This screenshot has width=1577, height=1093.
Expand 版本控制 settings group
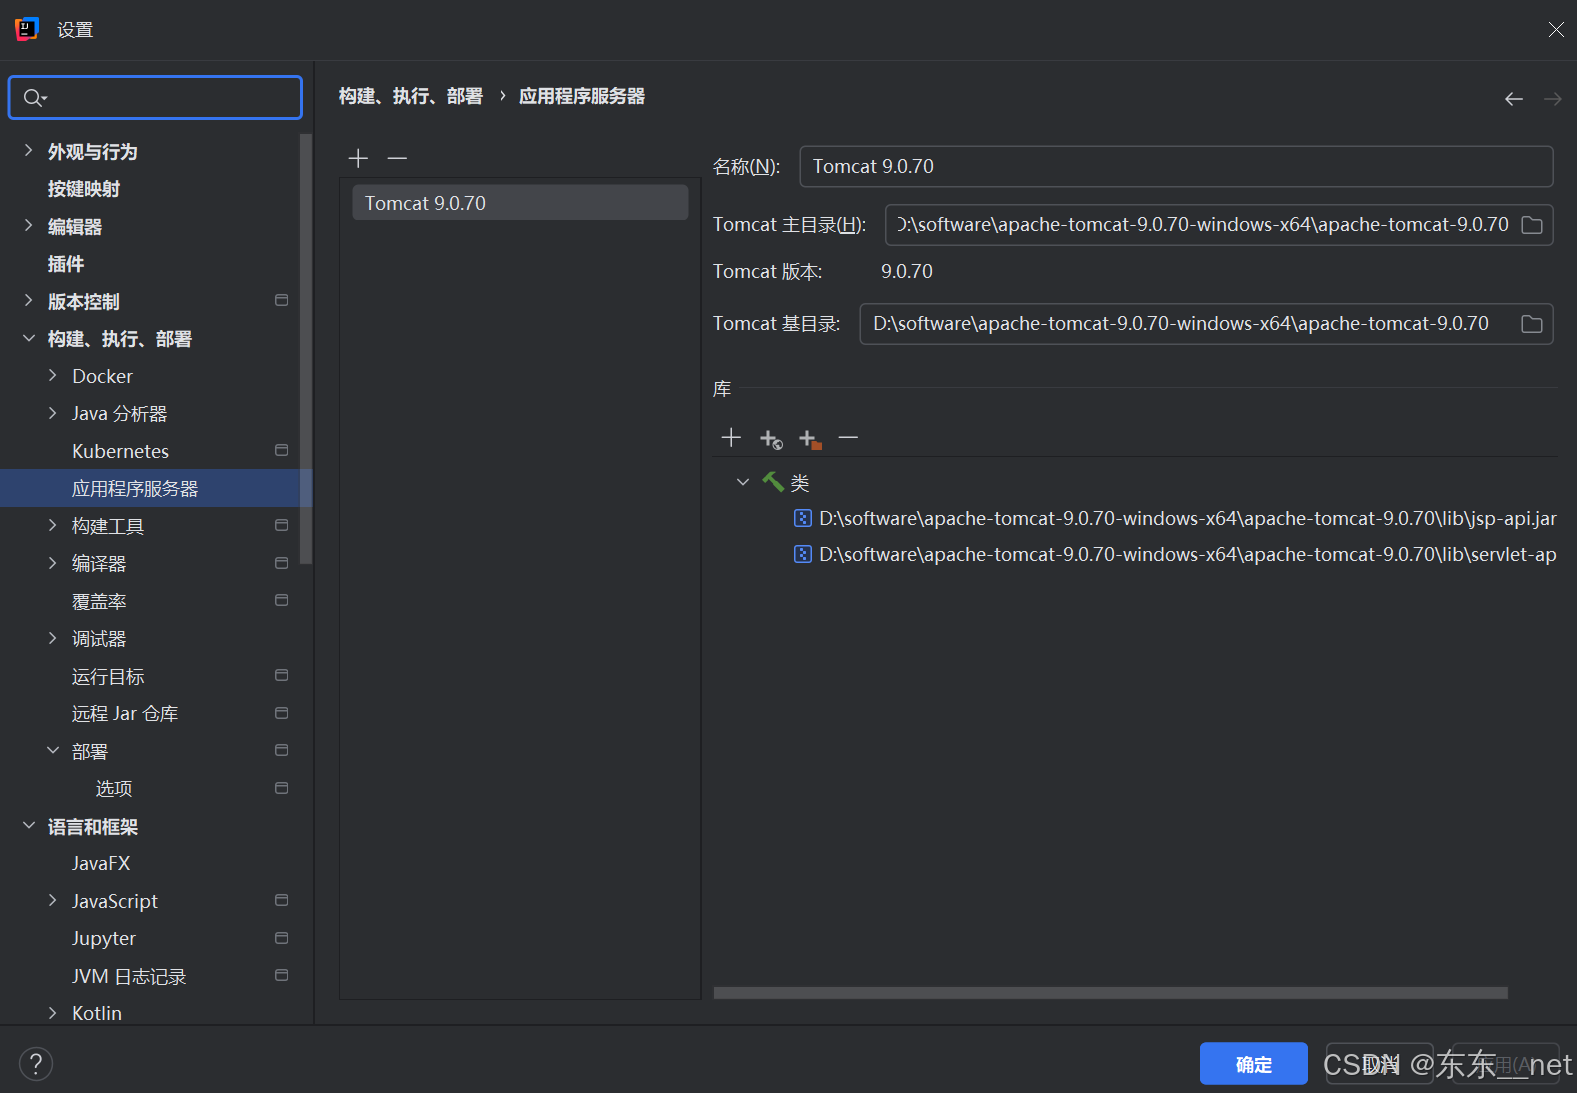[x=28, y=301]
